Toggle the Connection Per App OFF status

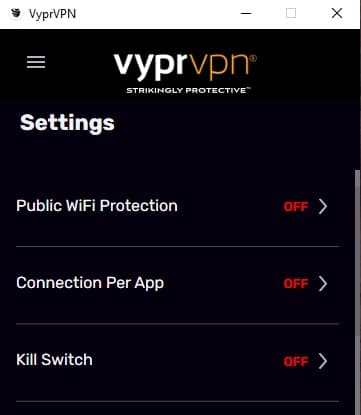pyautogui.click(x=296, y=284)
